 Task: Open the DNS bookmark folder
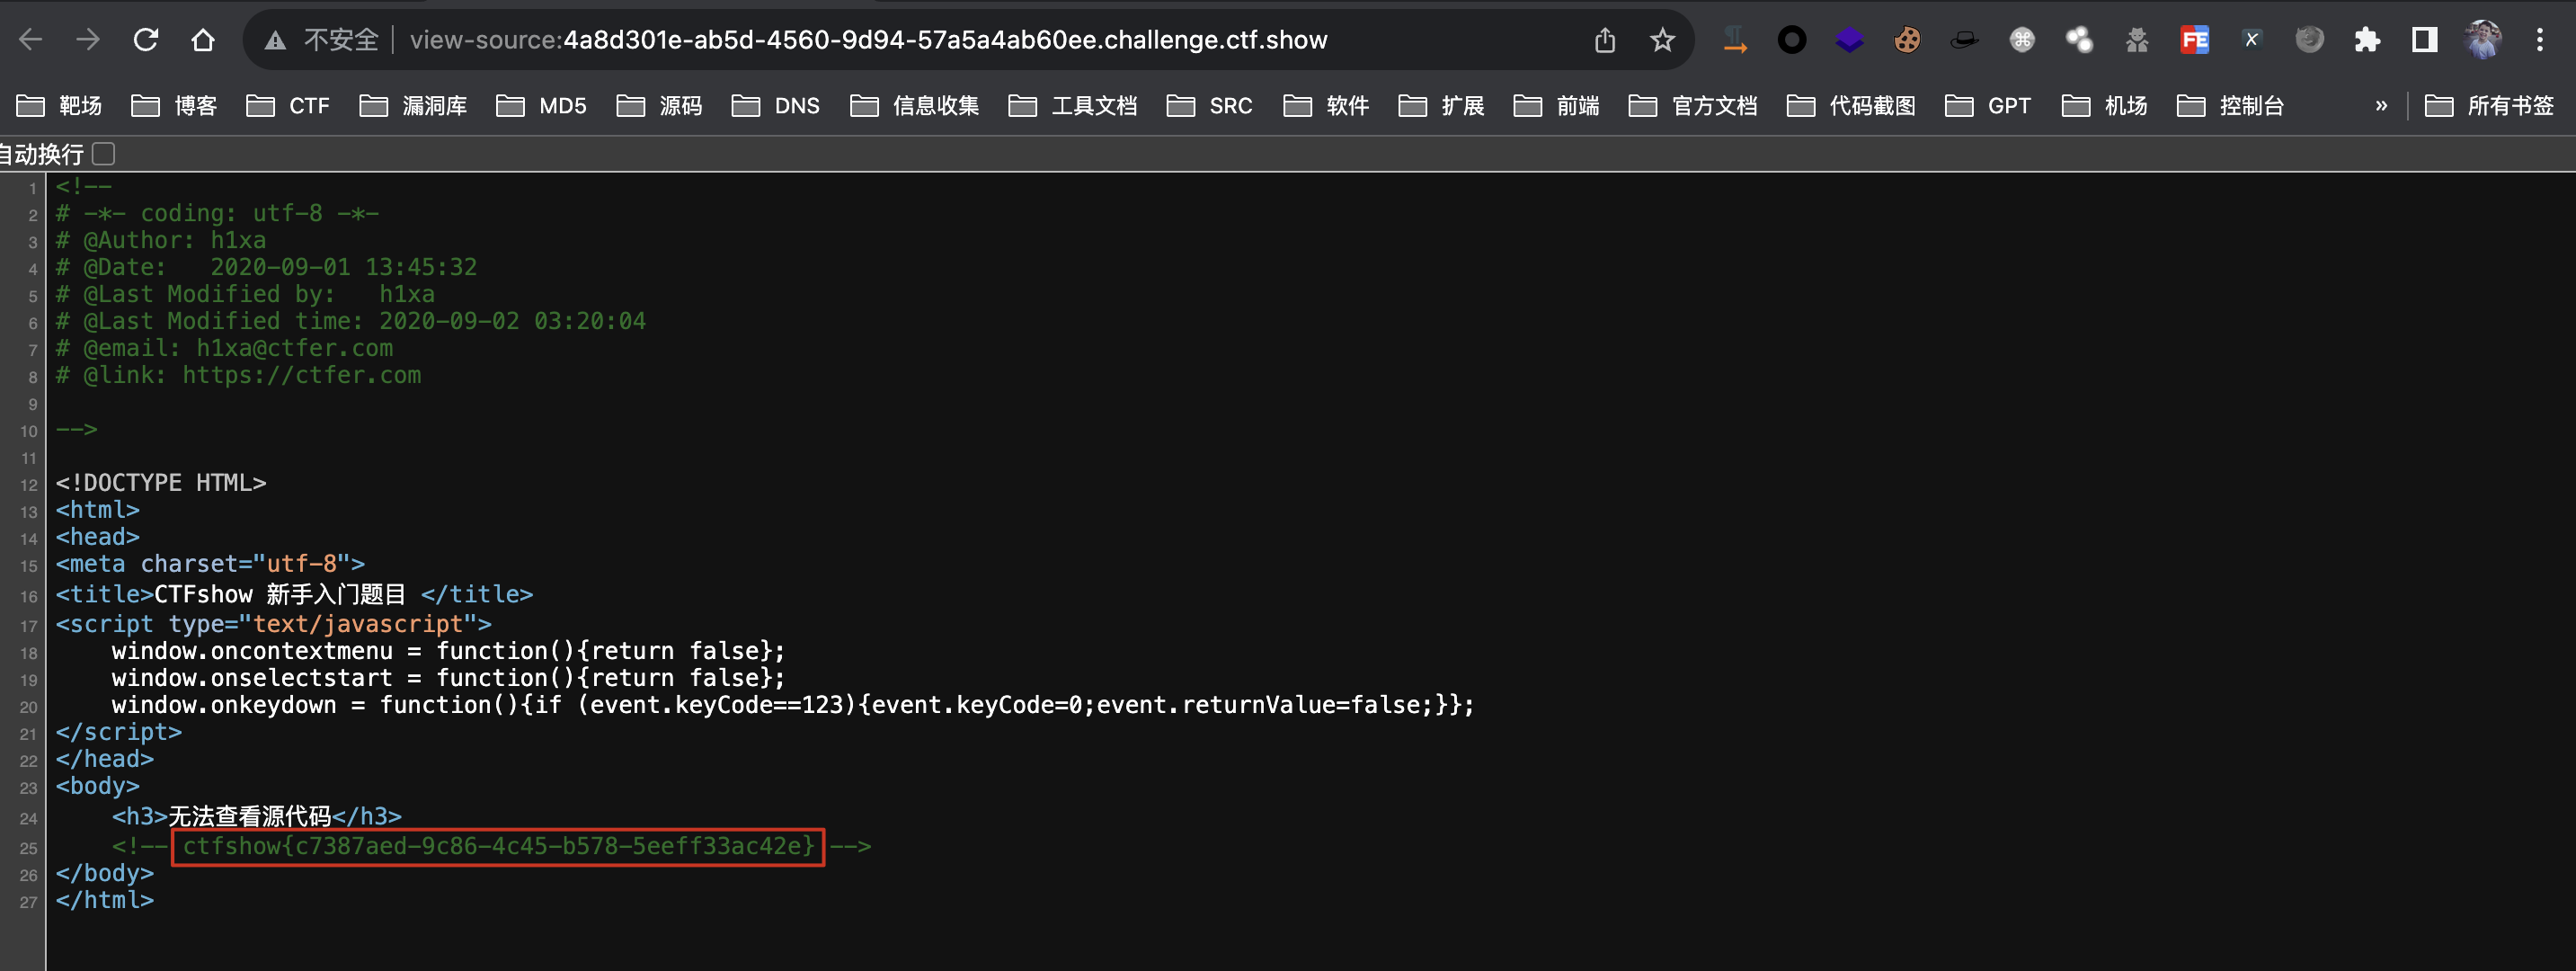(776, 106)
